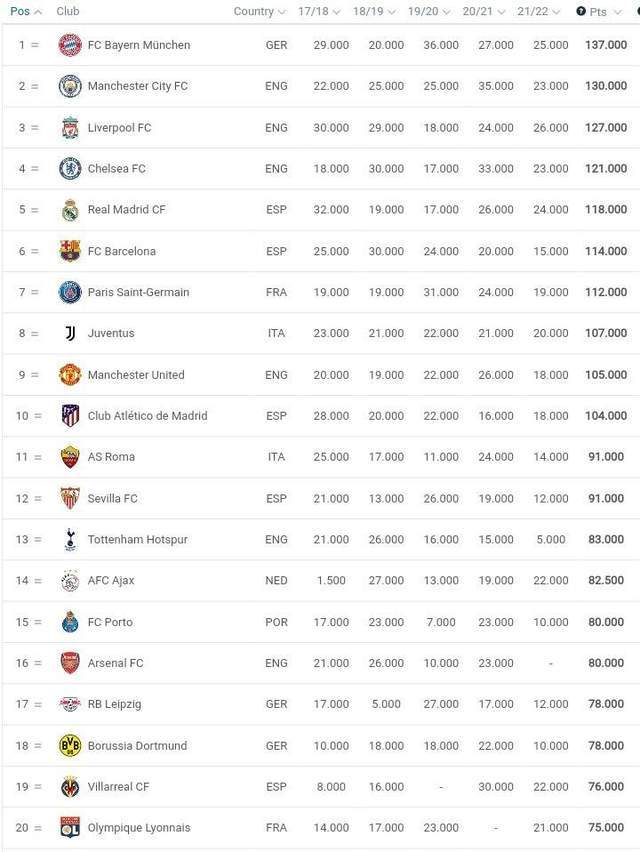Click the FC Barcelona crest icon

tap(70, 251)
